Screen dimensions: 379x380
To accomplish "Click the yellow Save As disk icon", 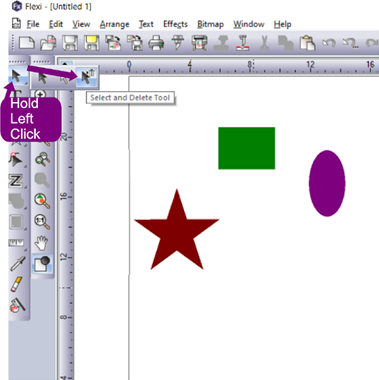I will (x=92, y=43).
